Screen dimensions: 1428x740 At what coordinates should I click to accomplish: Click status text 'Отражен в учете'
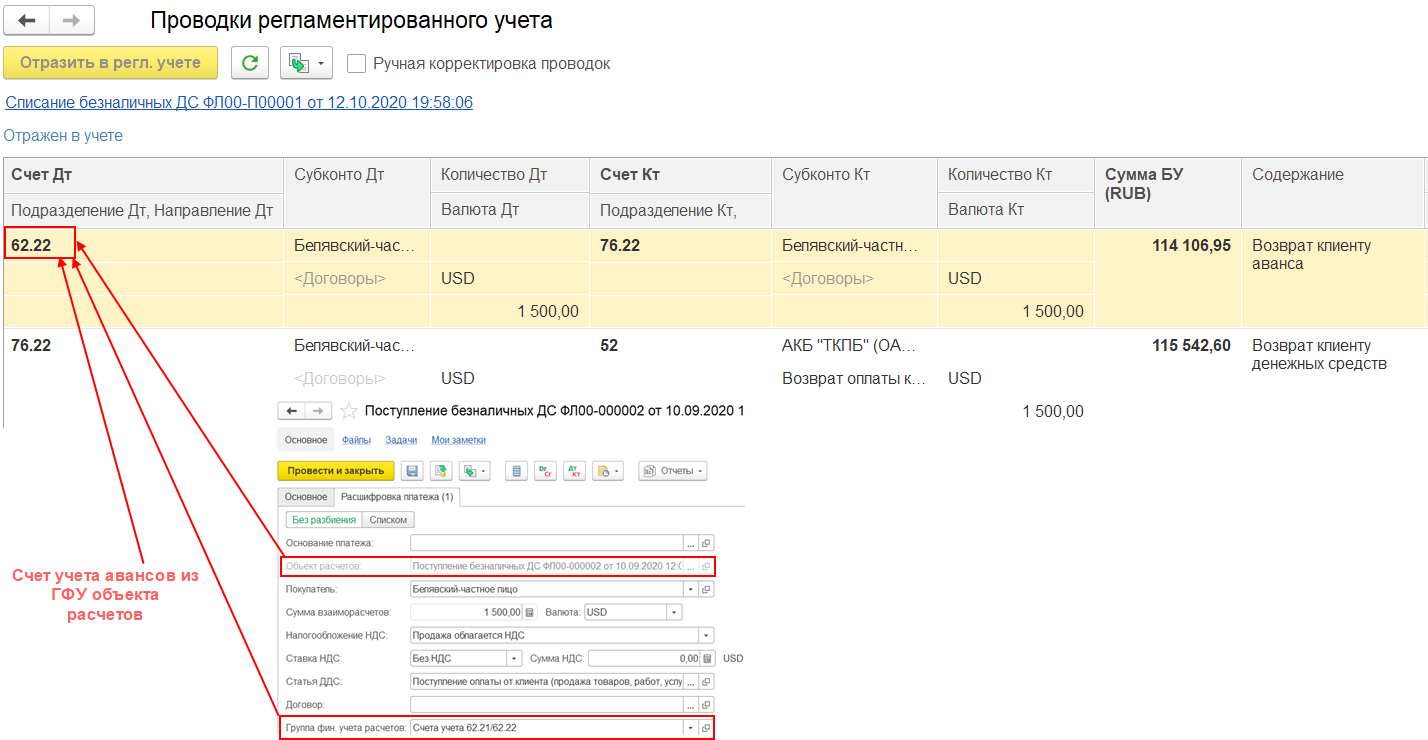(x=63, y=135)
